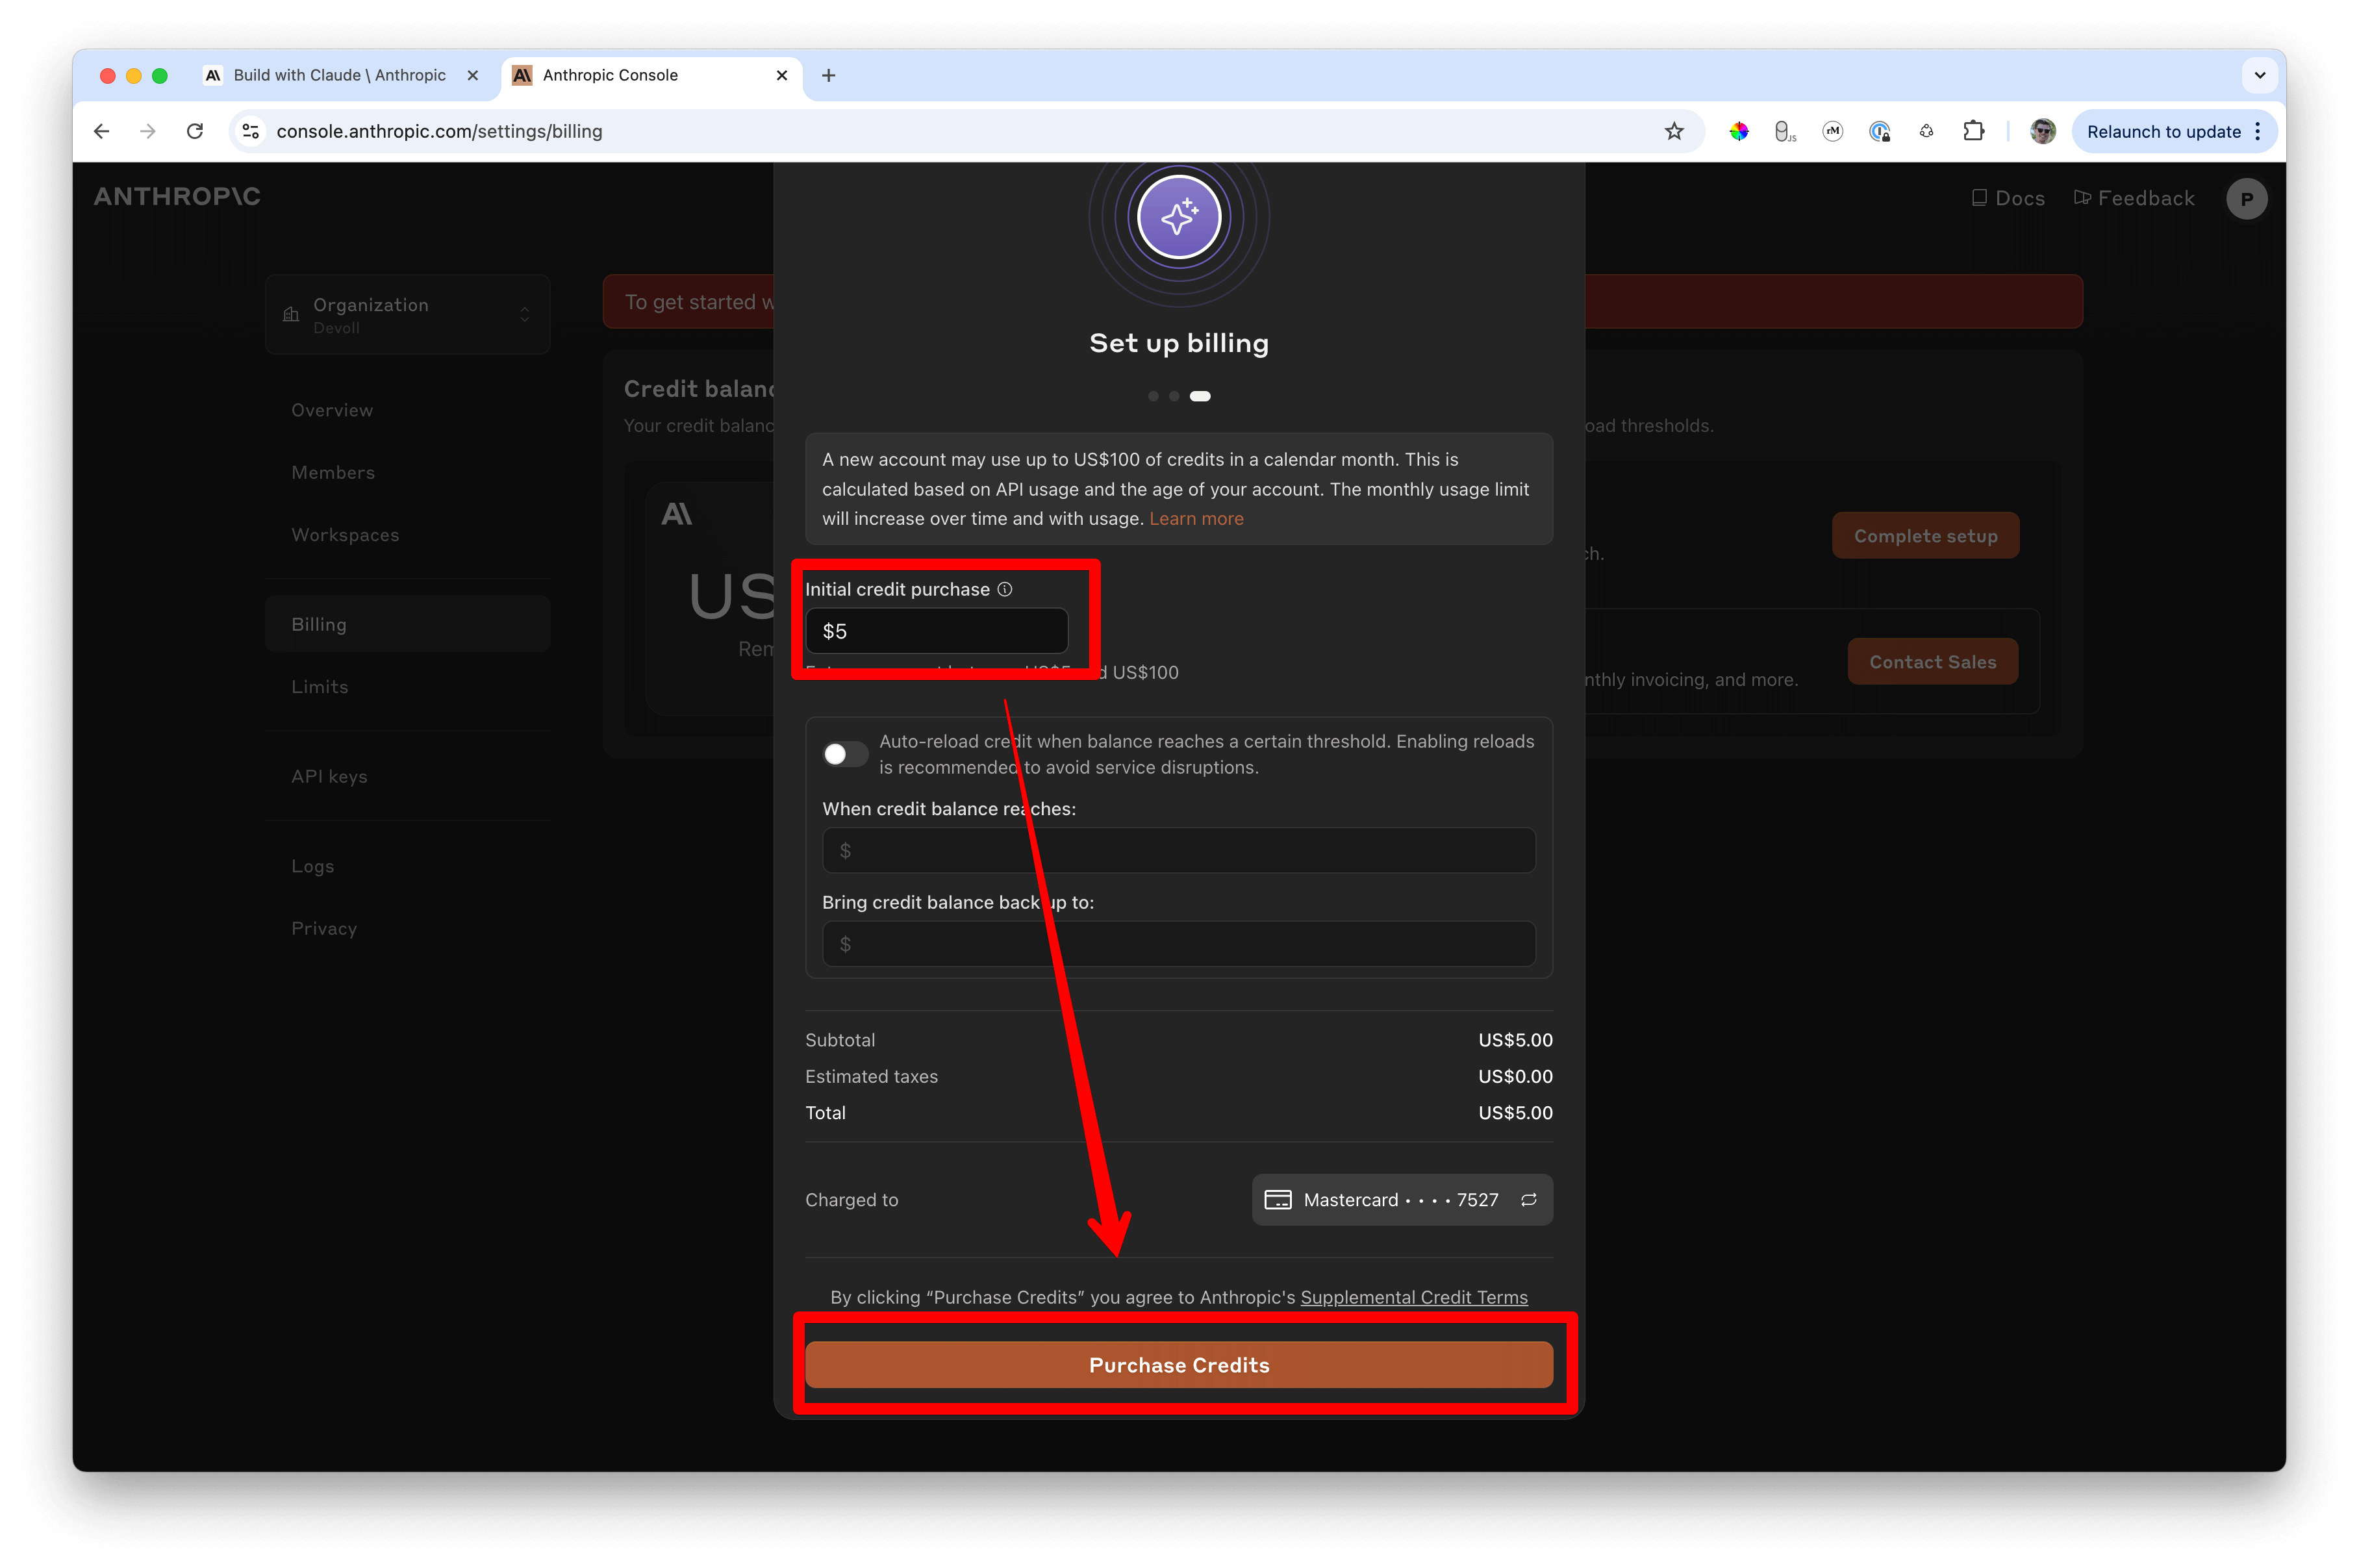2359x1568 pixels.
Task: Click the Estimated taxes US$0.00 value
Action: 1515,1076
